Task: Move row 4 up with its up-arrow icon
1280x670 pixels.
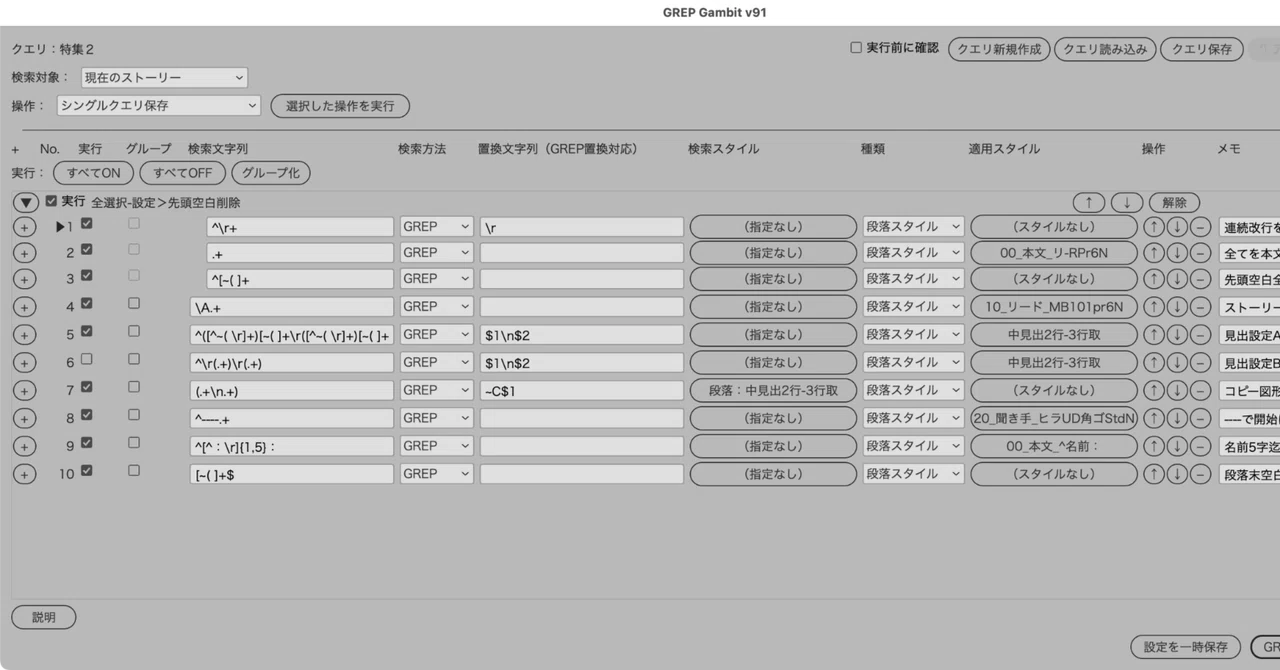Action: coord(1155,307)
